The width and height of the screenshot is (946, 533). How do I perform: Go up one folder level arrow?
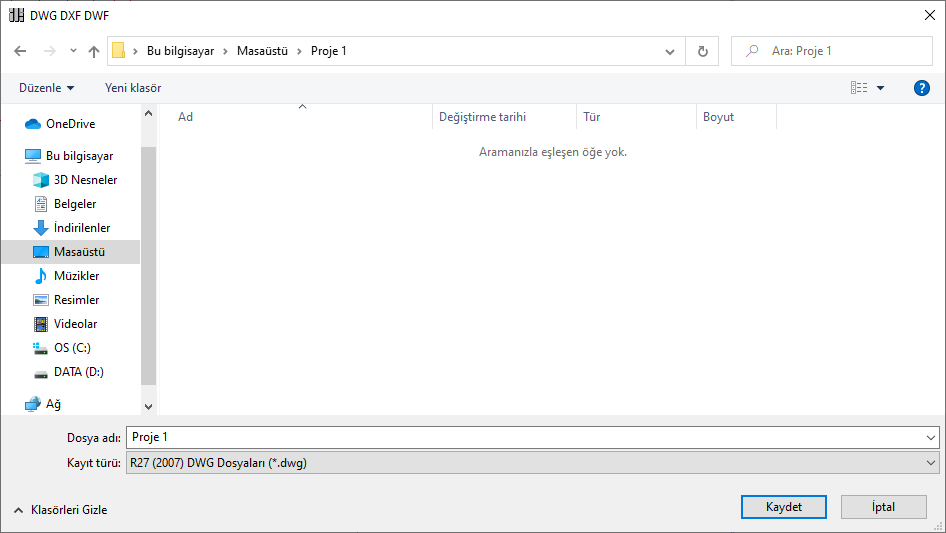click(94, 51)
